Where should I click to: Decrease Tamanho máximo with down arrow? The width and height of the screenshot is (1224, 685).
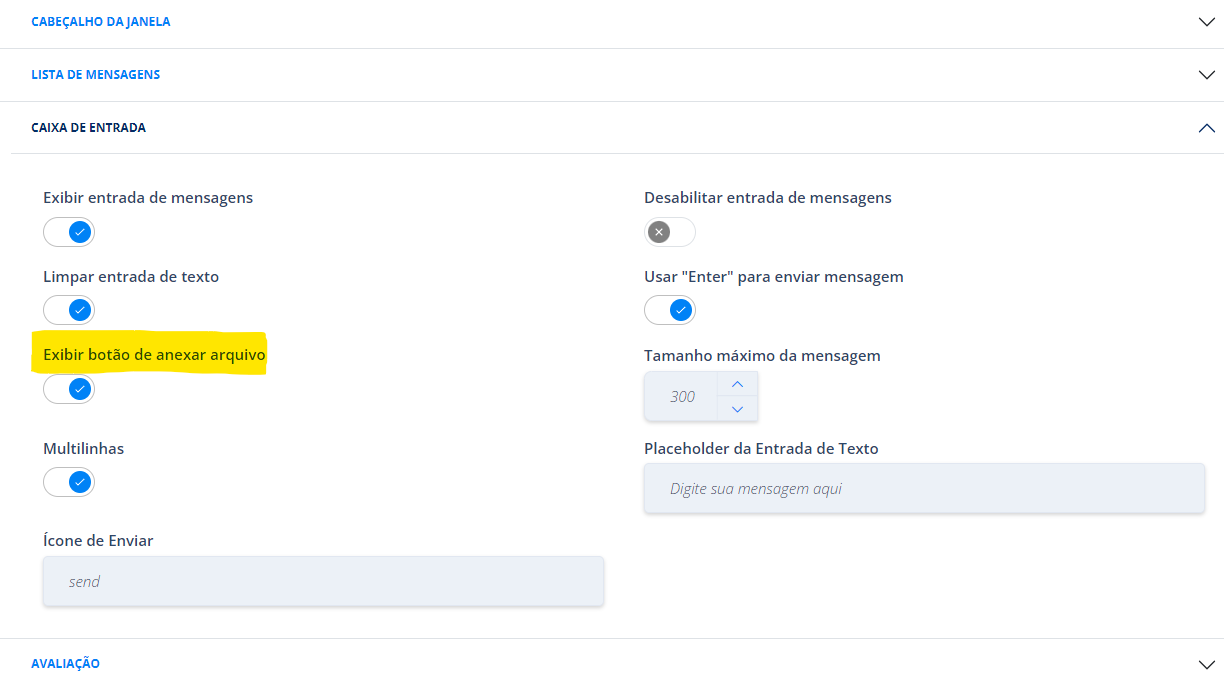(737, 409)
